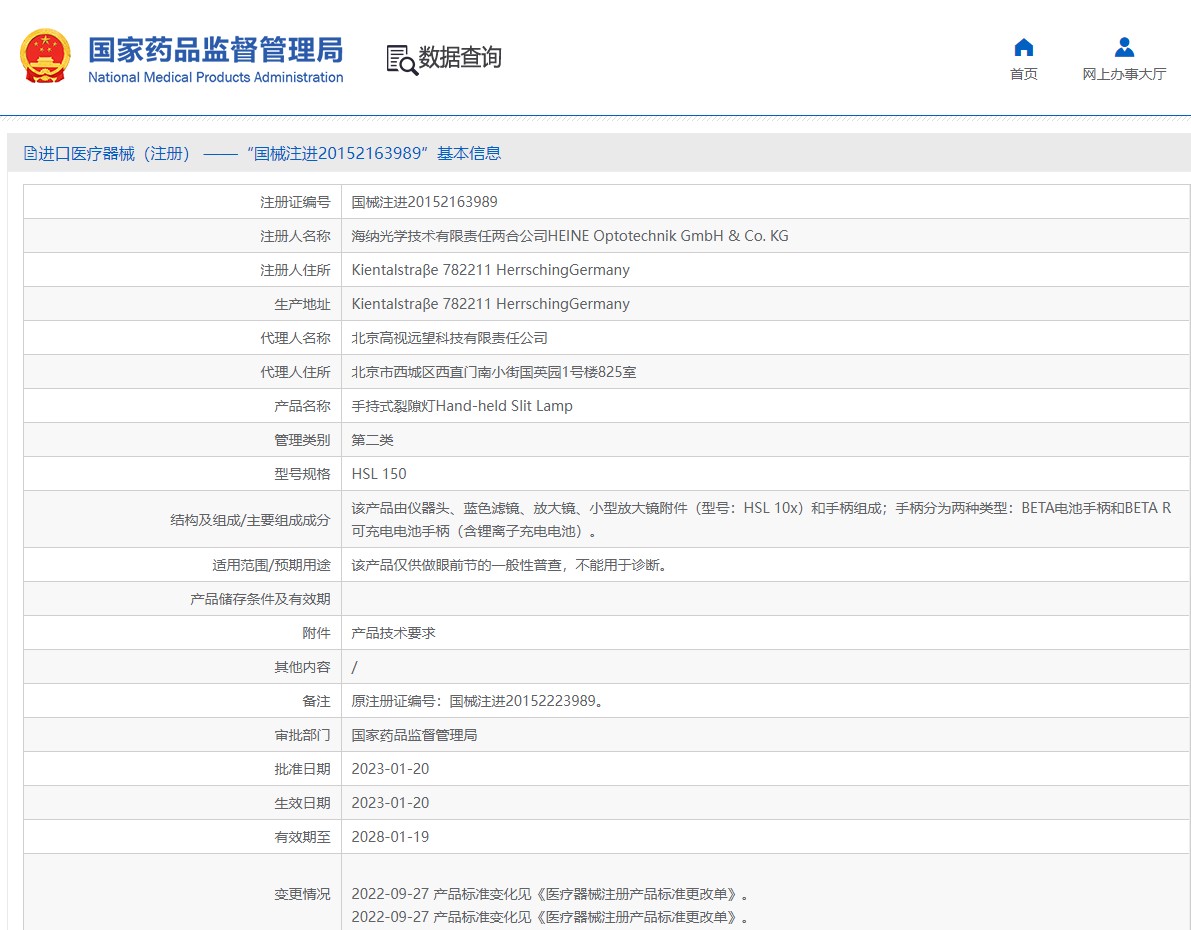Select the value 国械注进20152163989 in table

[425, 202]
